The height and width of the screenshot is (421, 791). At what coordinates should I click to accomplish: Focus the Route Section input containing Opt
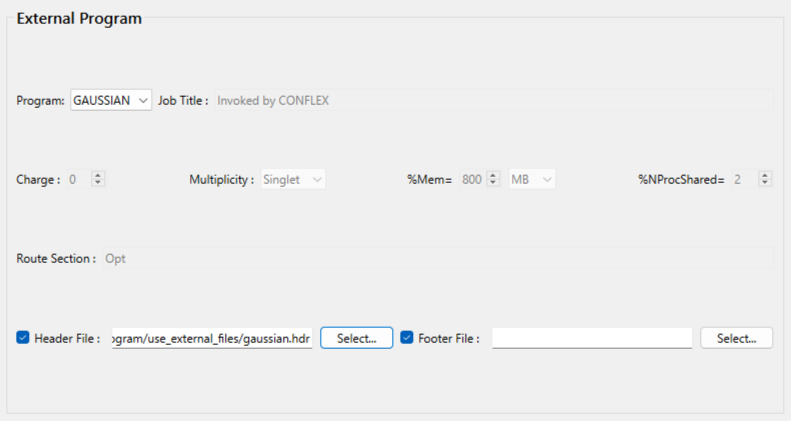(x=437, y=258)
